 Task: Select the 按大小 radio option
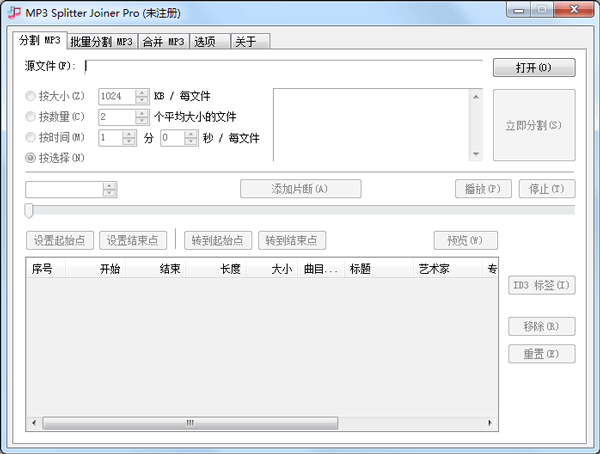(x=31, y=97)
